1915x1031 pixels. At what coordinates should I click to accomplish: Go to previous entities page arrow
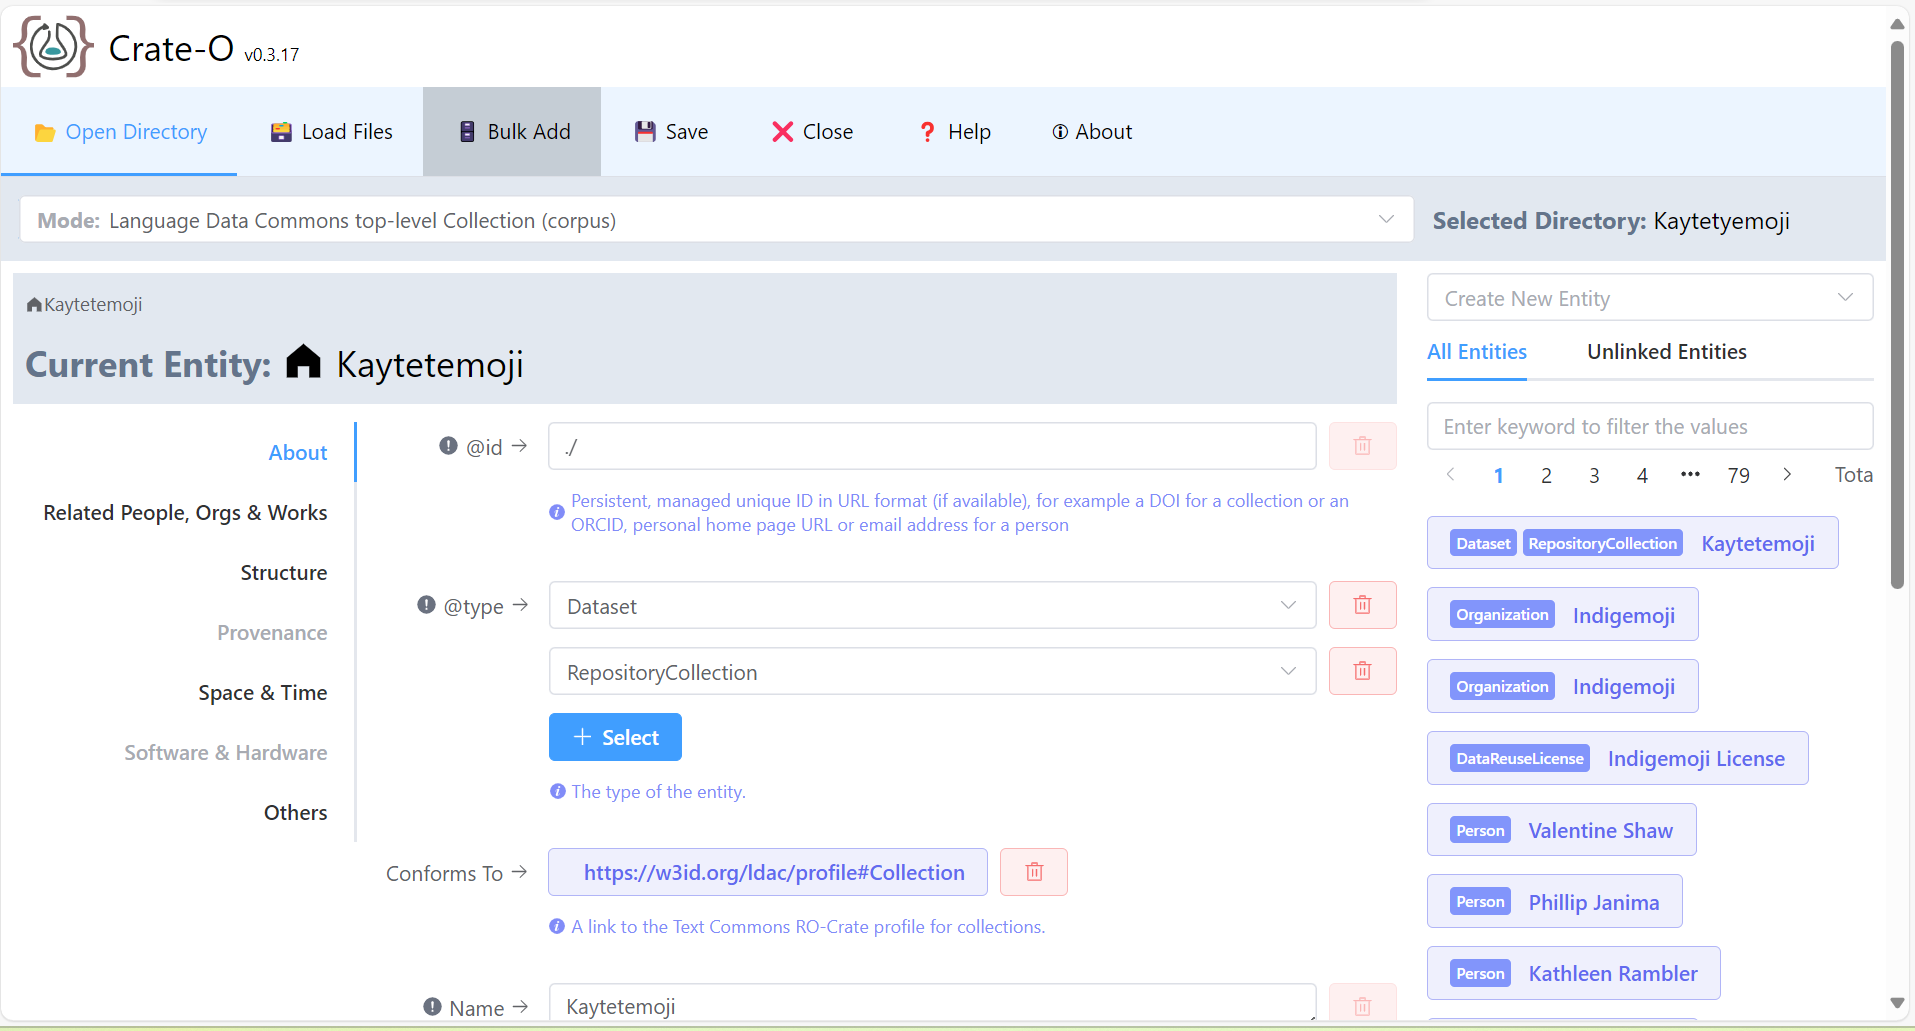[x=1450, y=475]
